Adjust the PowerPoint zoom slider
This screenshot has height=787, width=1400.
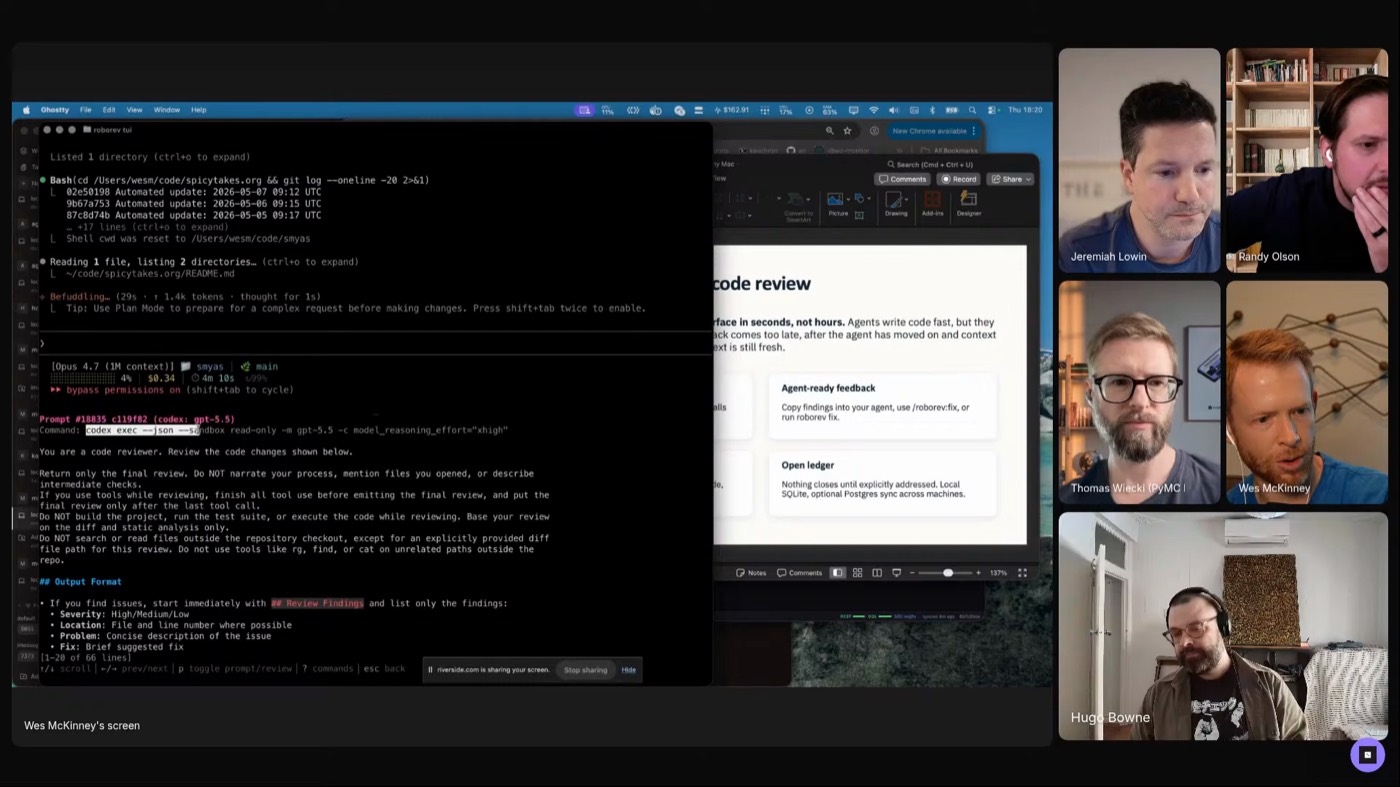948,573
